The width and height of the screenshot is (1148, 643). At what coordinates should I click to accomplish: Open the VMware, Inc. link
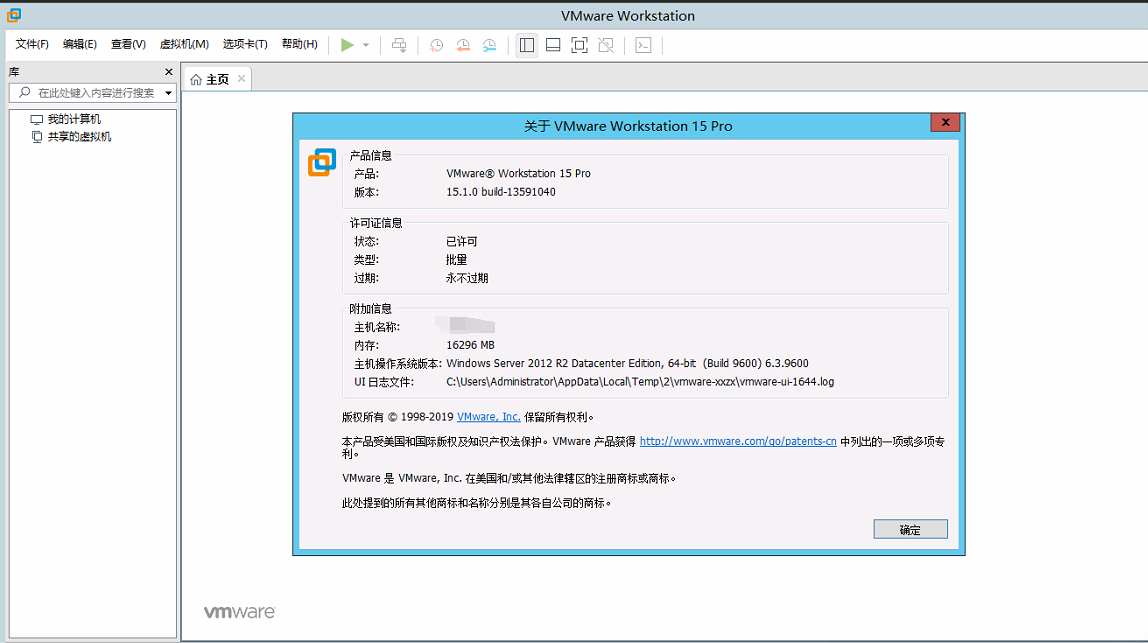[x=488, y=417]
